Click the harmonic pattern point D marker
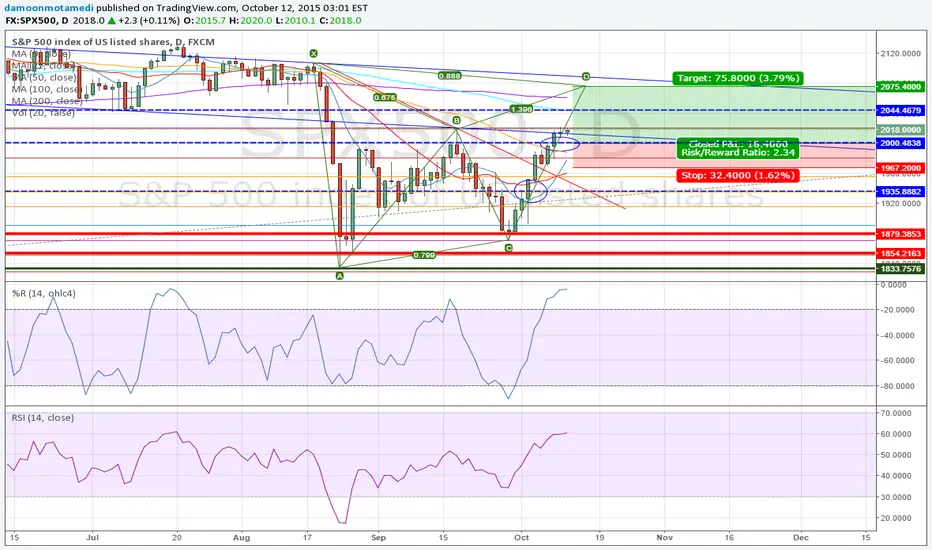The height and width of the screenshot is (550, 932). tap(586, 77)
